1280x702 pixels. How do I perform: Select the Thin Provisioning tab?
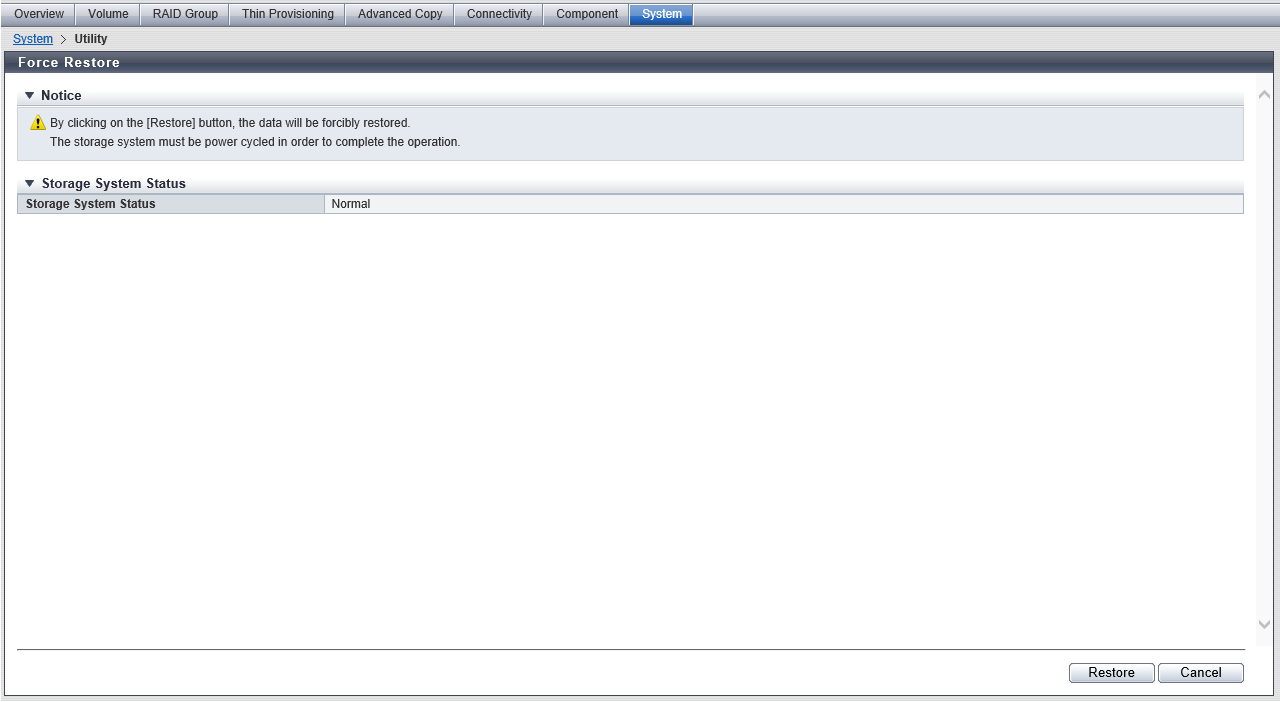[287, 14]
